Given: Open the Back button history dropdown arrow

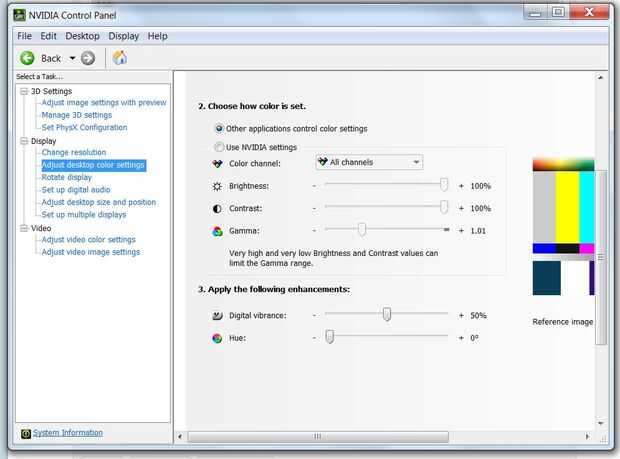Looking at the screenshot, I should (72, 58).
